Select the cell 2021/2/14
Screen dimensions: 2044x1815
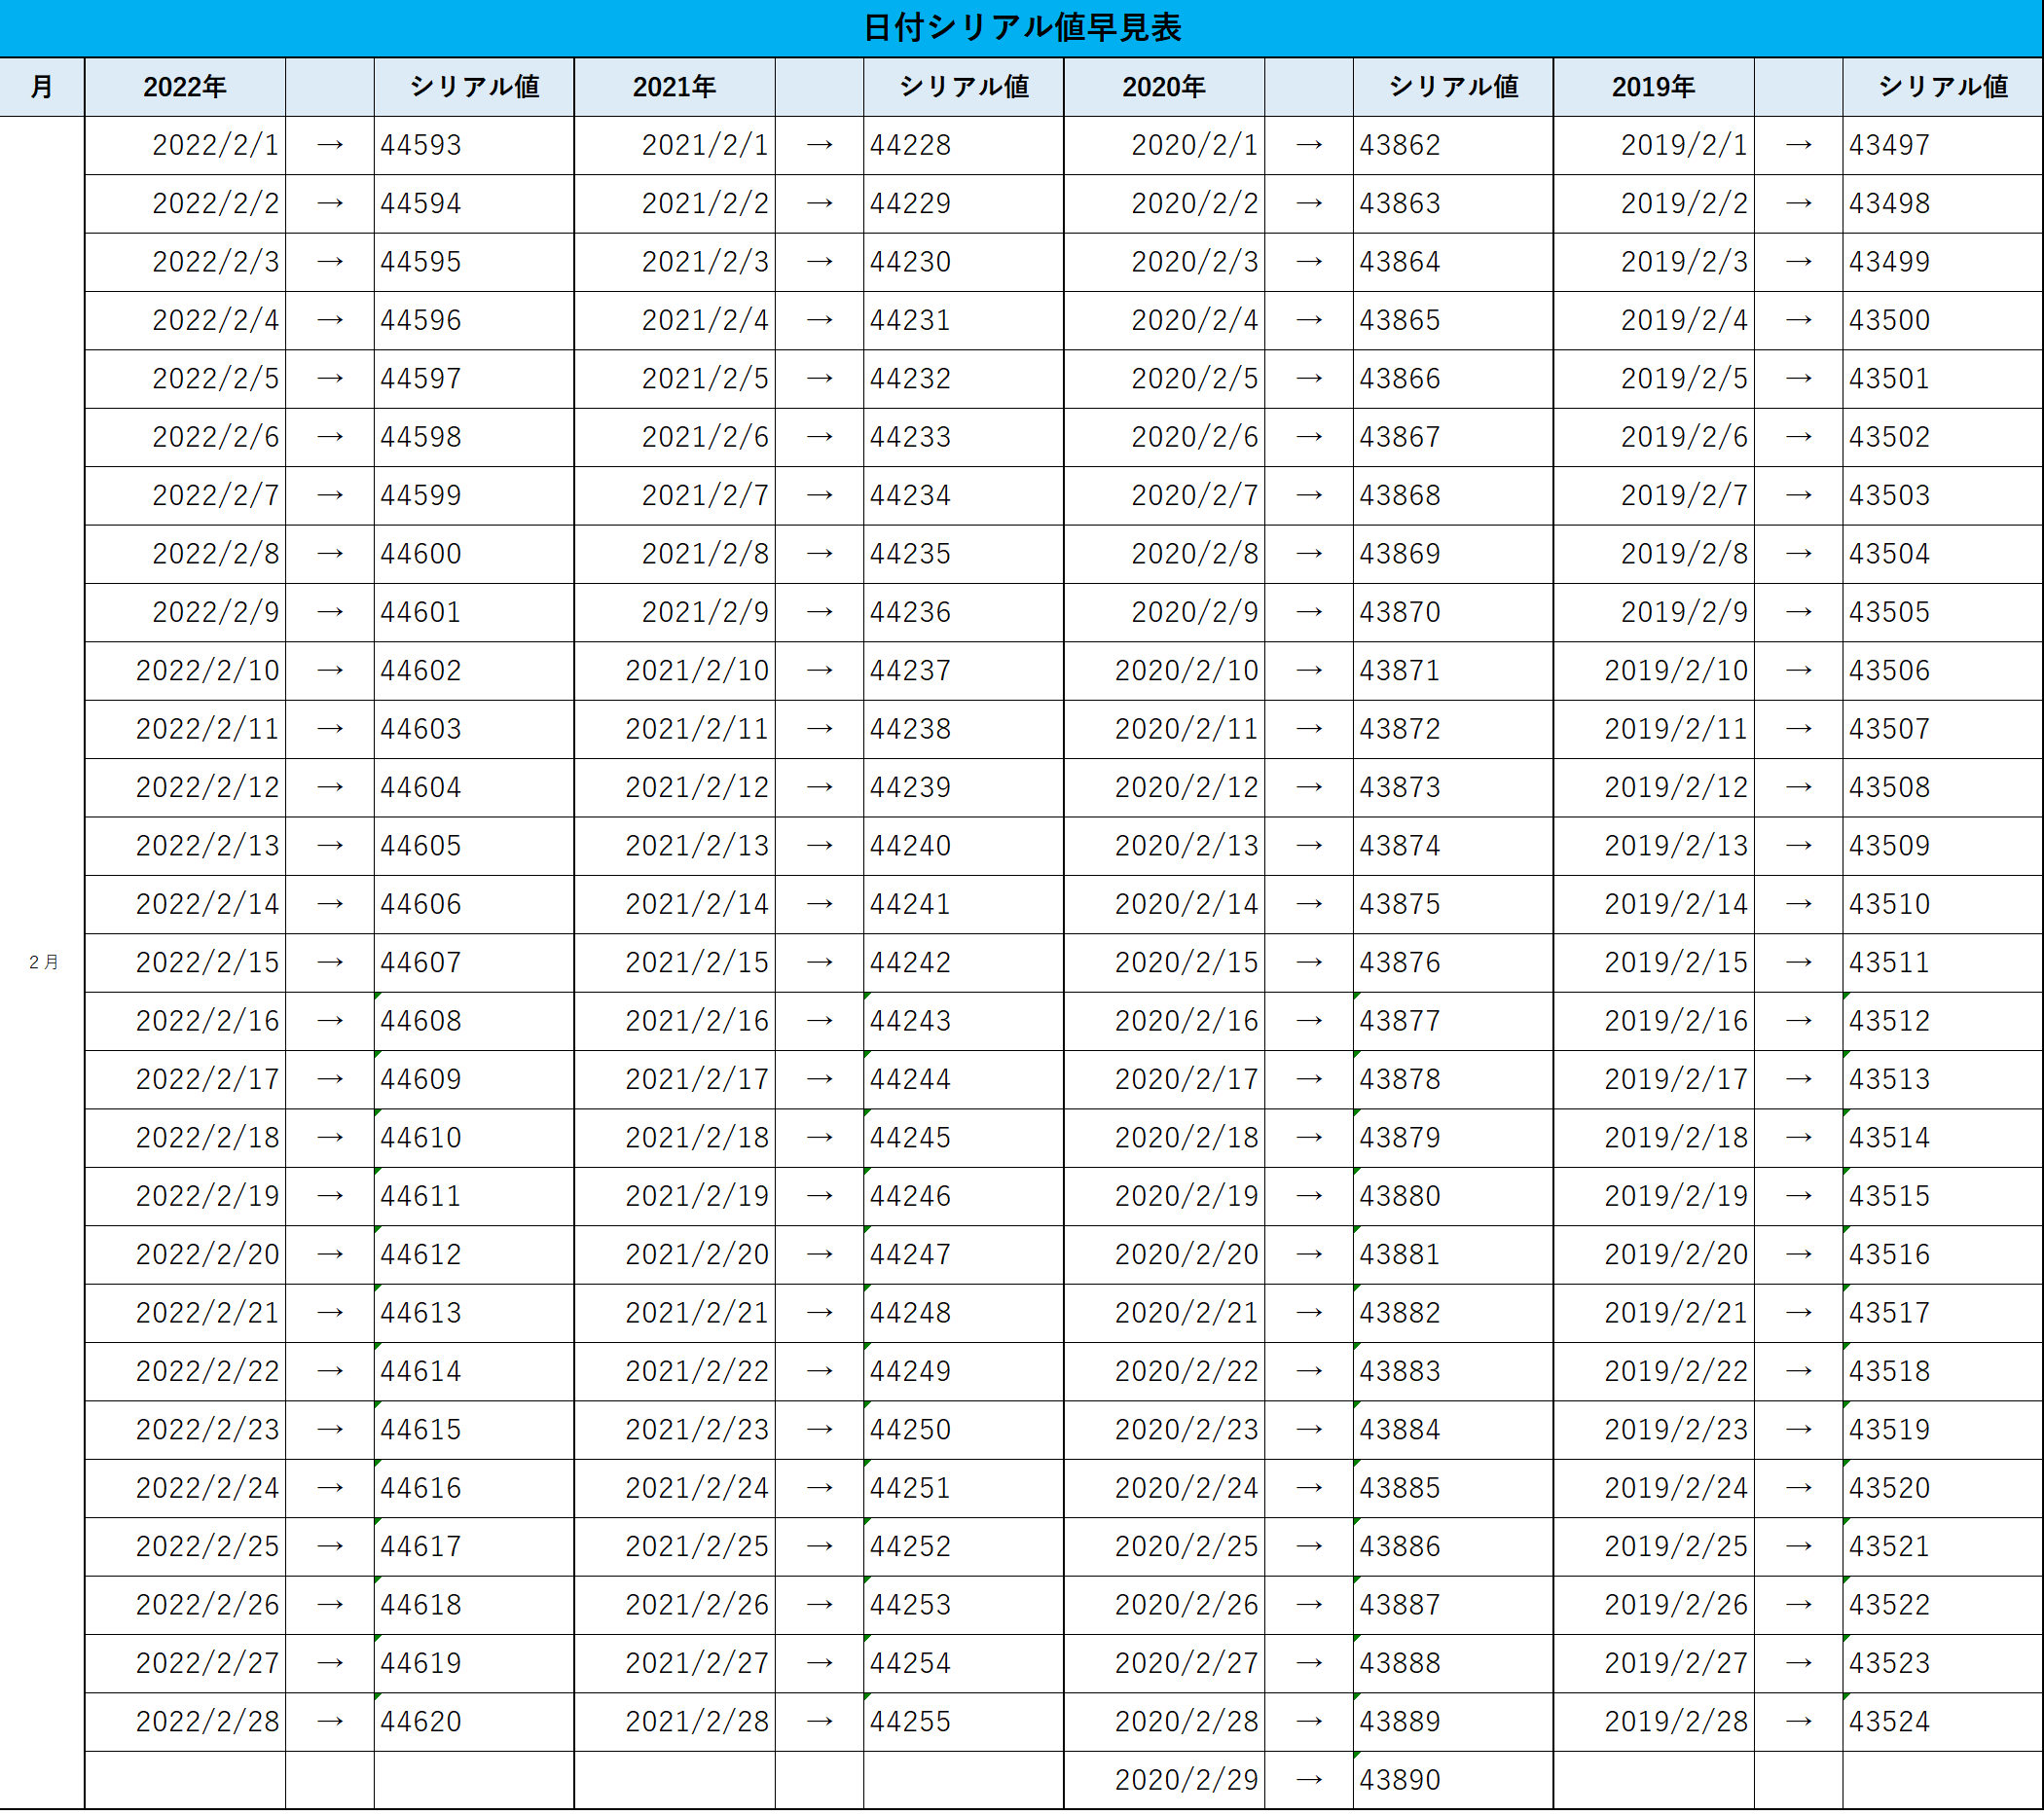point(675,905)
